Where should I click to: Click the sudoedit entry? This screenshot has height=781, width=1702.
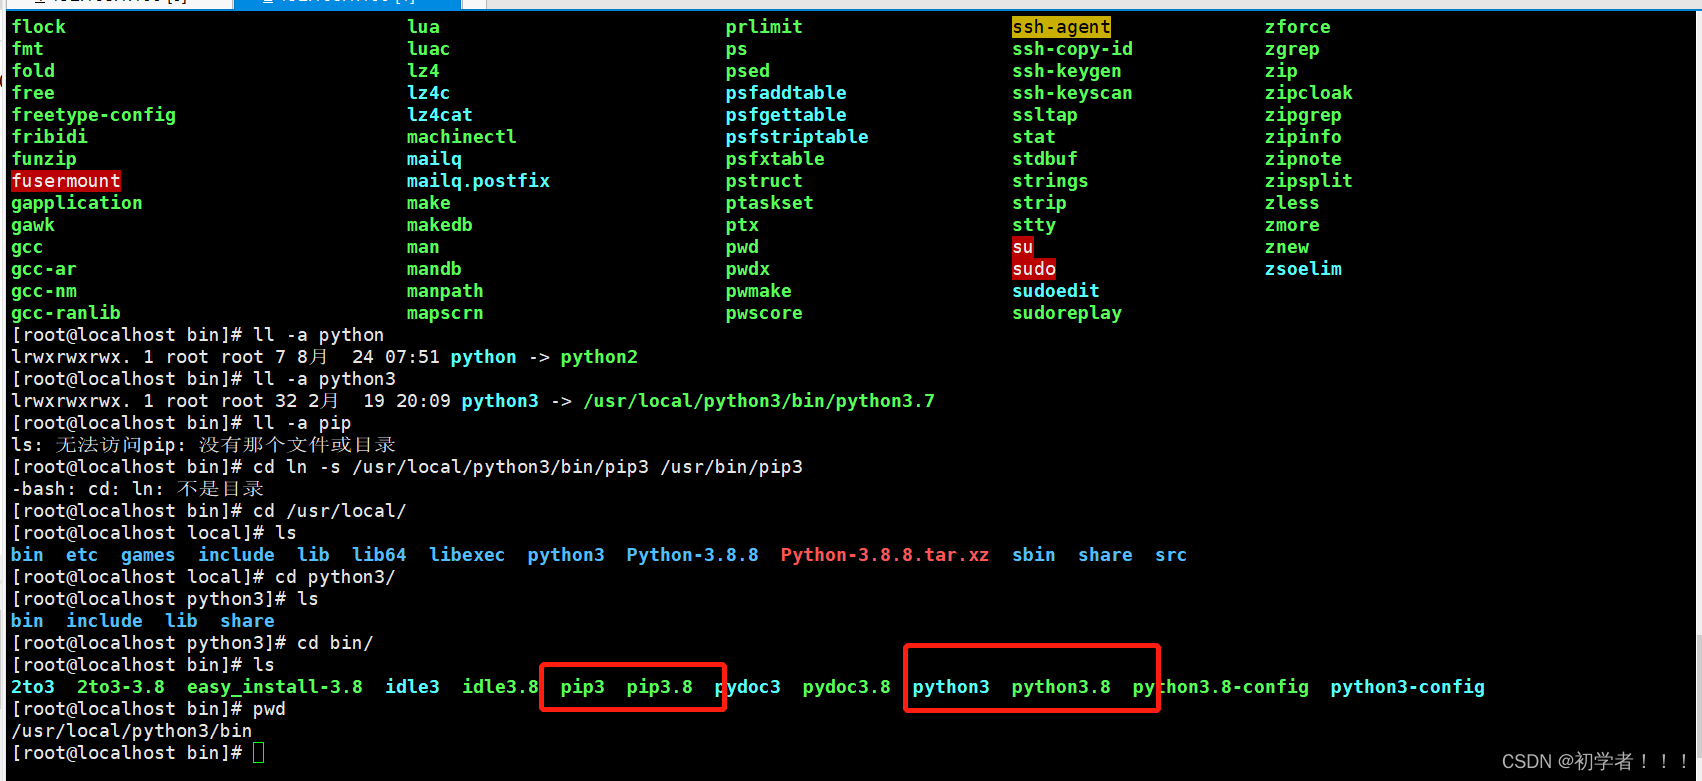coord(1056,291)
